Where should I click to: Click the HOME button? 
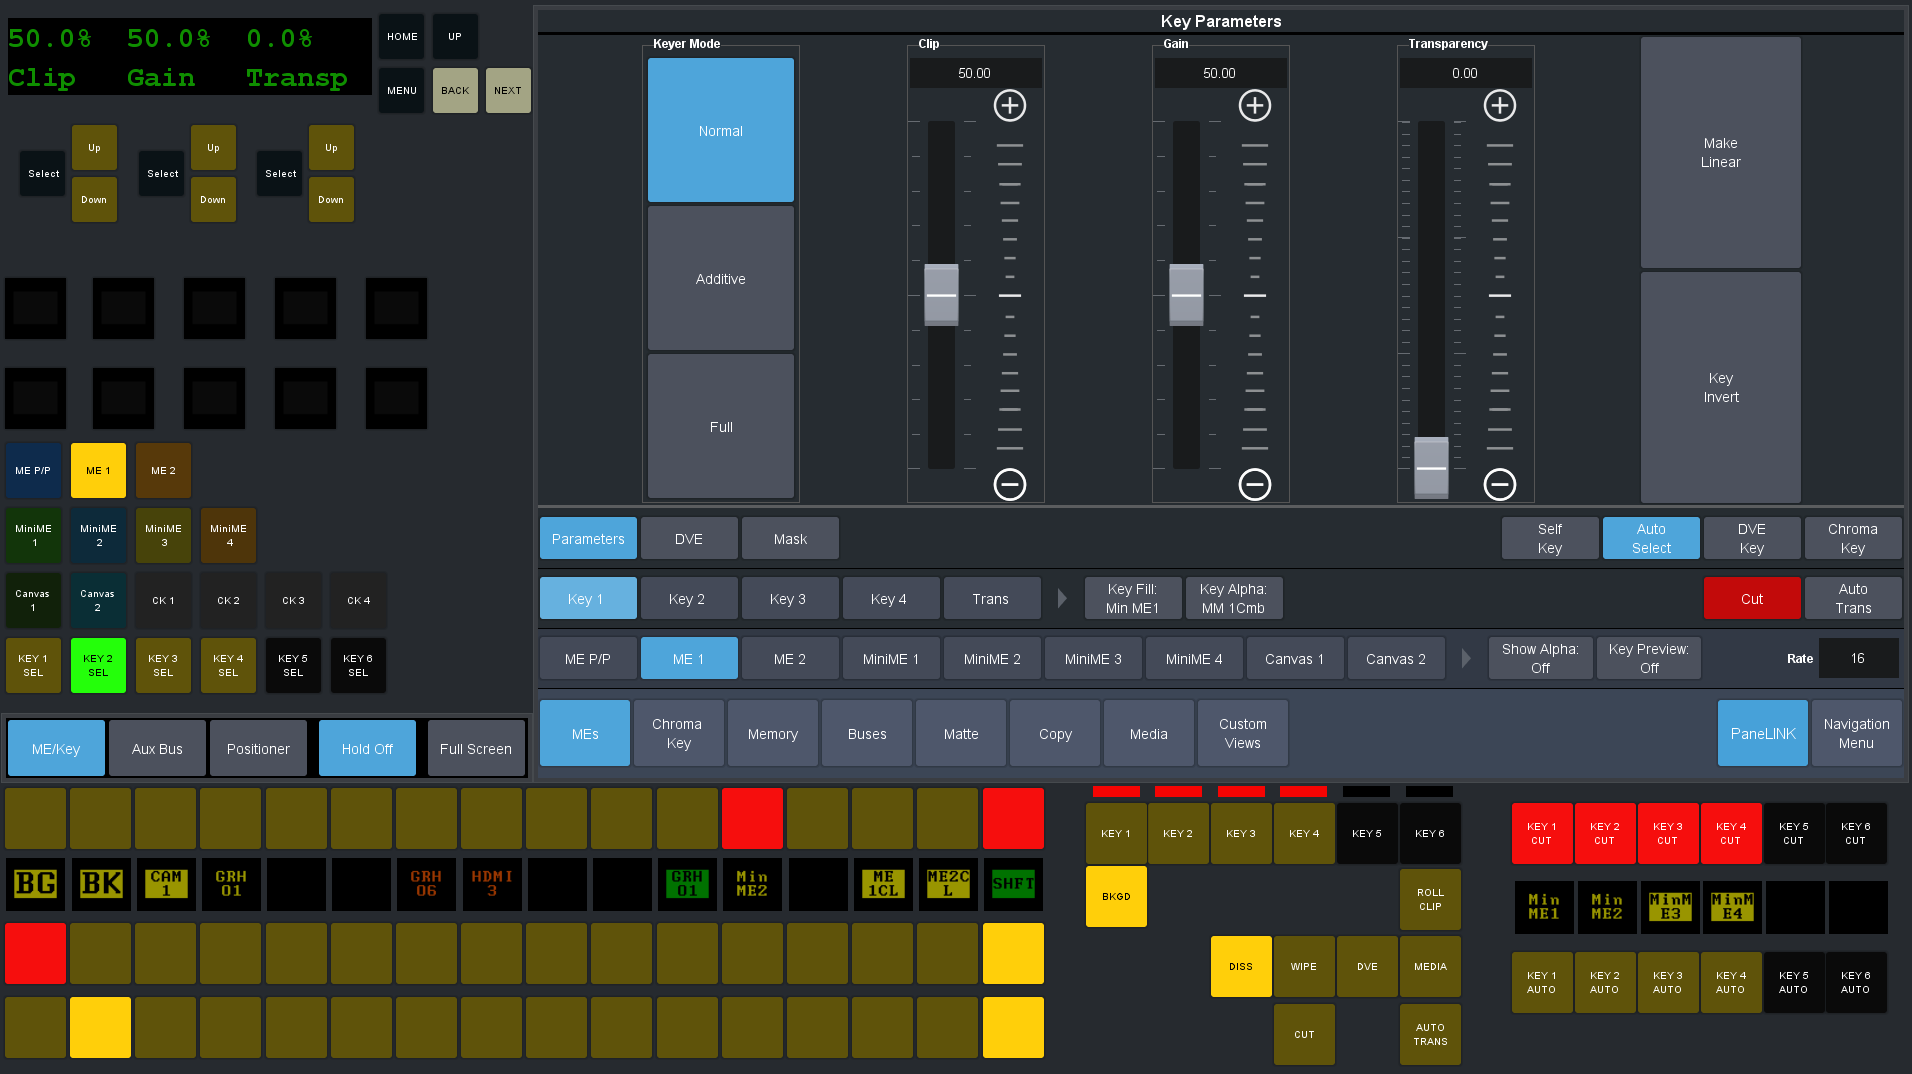coord(402,37)
